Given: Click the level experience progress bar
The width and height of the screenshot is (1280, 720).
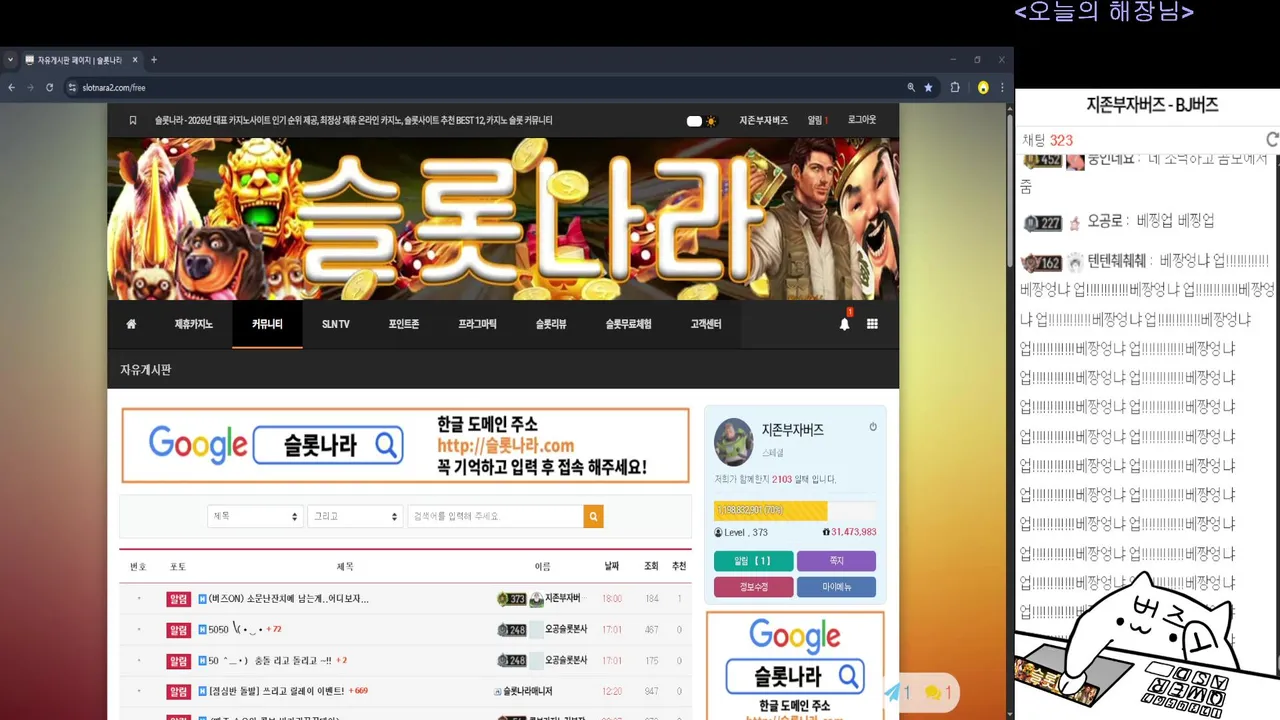Looking at the screenshot, I should tap(794, 510).
